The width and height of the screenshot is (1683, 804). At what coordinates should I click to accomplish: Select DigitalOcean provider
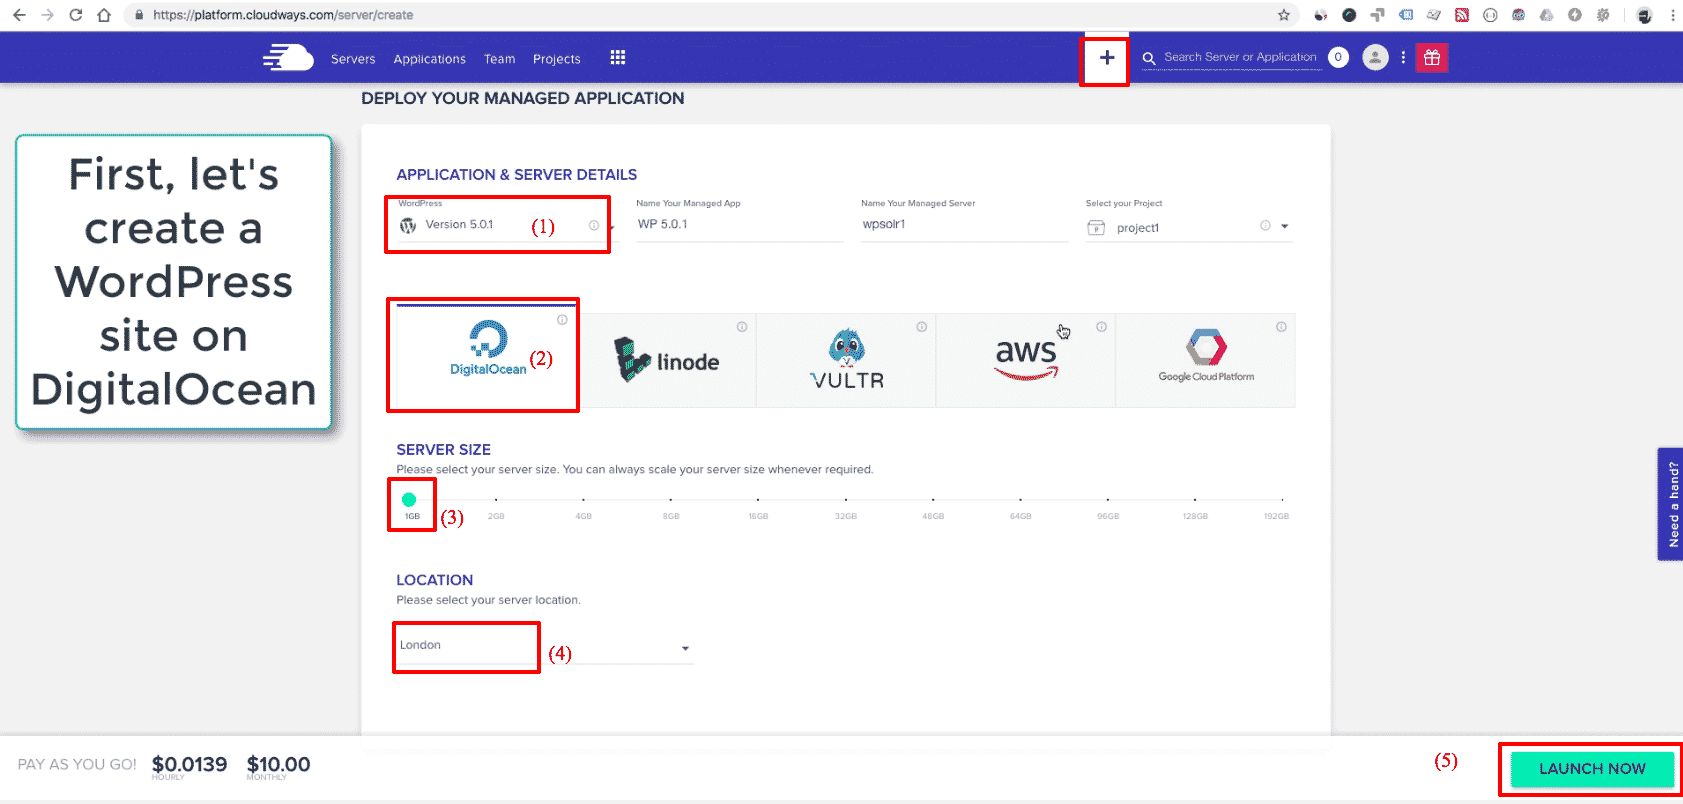(487, 355)
